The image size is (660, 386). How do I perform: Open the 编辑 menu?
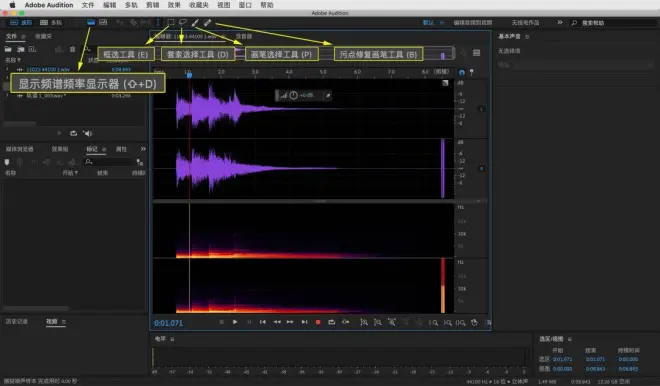pyautogui.click(x=109, y=5)
